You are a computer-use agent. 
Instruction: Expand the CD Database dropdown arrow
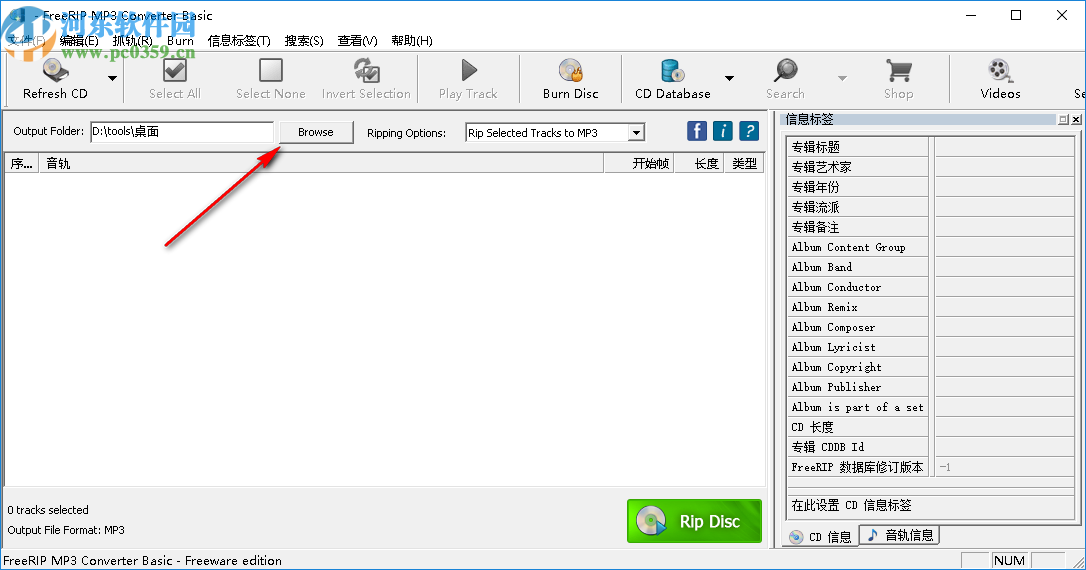click(x=729, y=78)
